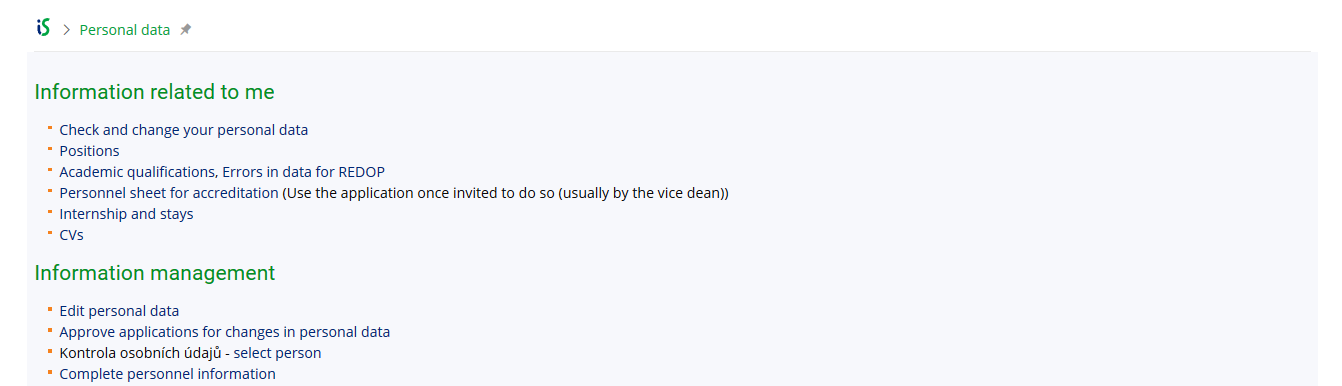Click the IS logo icon
Viewport: 1342px width, 386px height.
43,28
